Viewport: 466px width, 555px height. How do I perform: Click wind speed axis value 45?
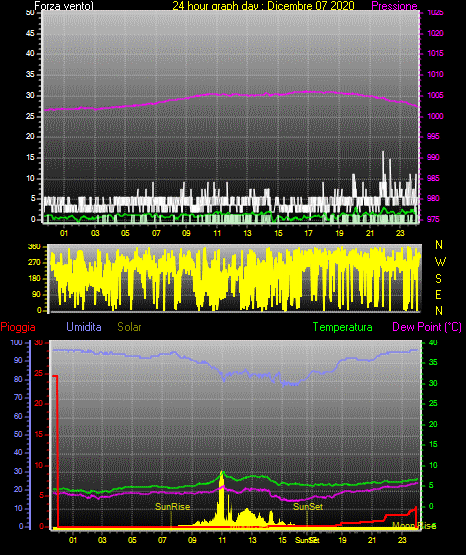pyautogui.click(x=30, y=34)
